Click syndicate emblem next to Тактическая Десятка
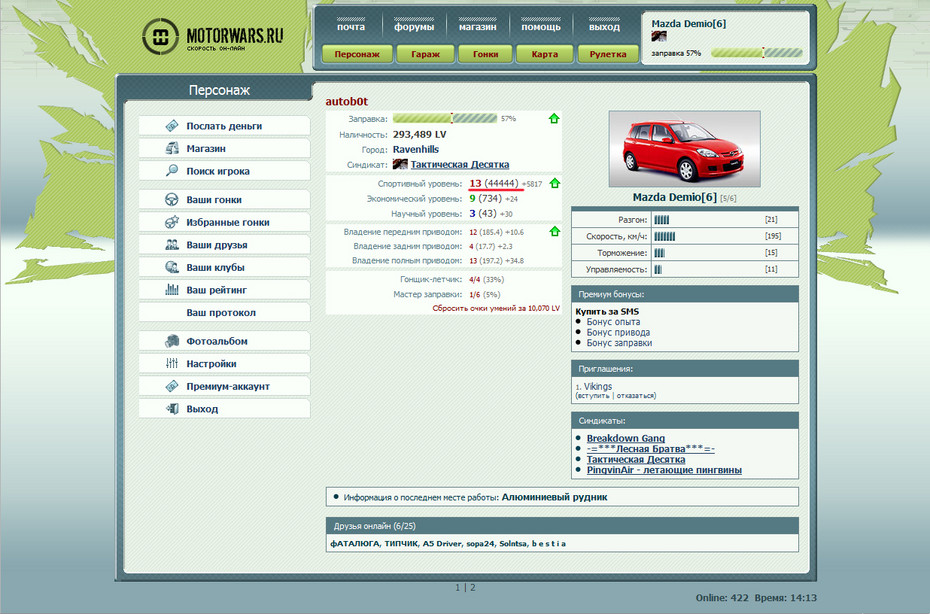The width and height of the screenshot is (930, 614). point(400,164)
